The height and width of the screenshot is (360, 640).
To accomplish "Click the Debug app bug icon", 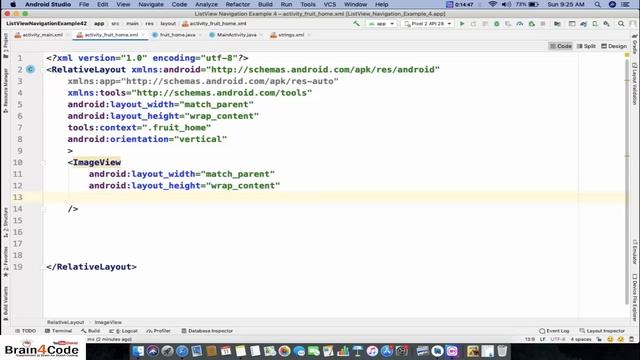I will pos(497,24).
